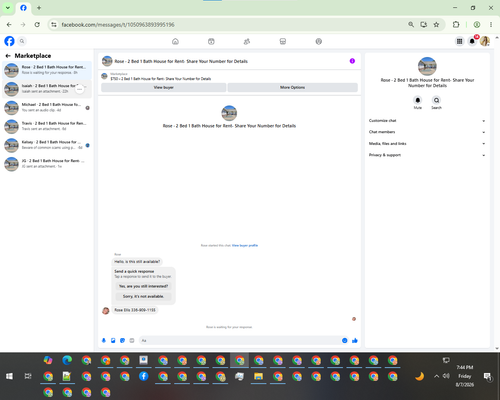The height and width of the screenshot is (400, 500).
Task: Open the tab search dropdown arrow
Action: click(8, 8)
